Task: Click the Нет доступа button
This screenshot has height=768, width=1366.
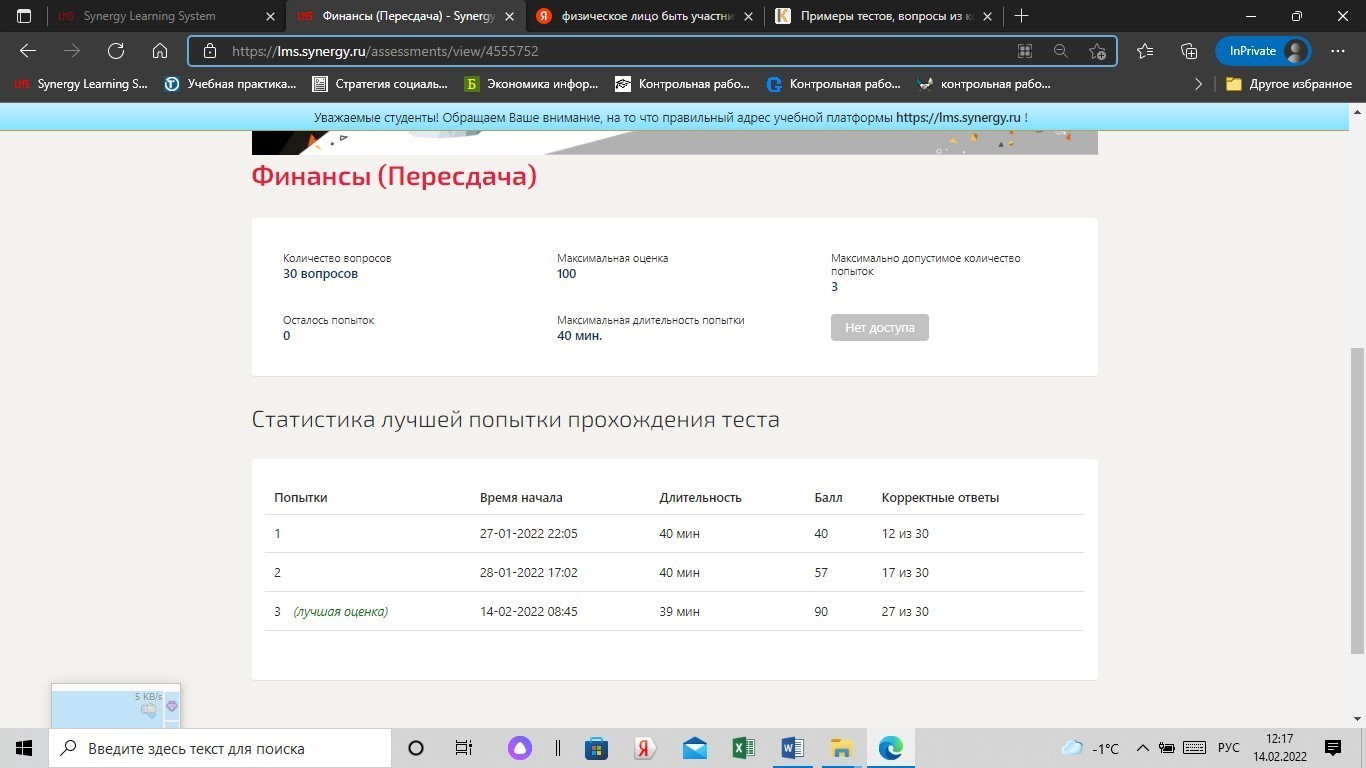Action: click(x=880, y=328)
